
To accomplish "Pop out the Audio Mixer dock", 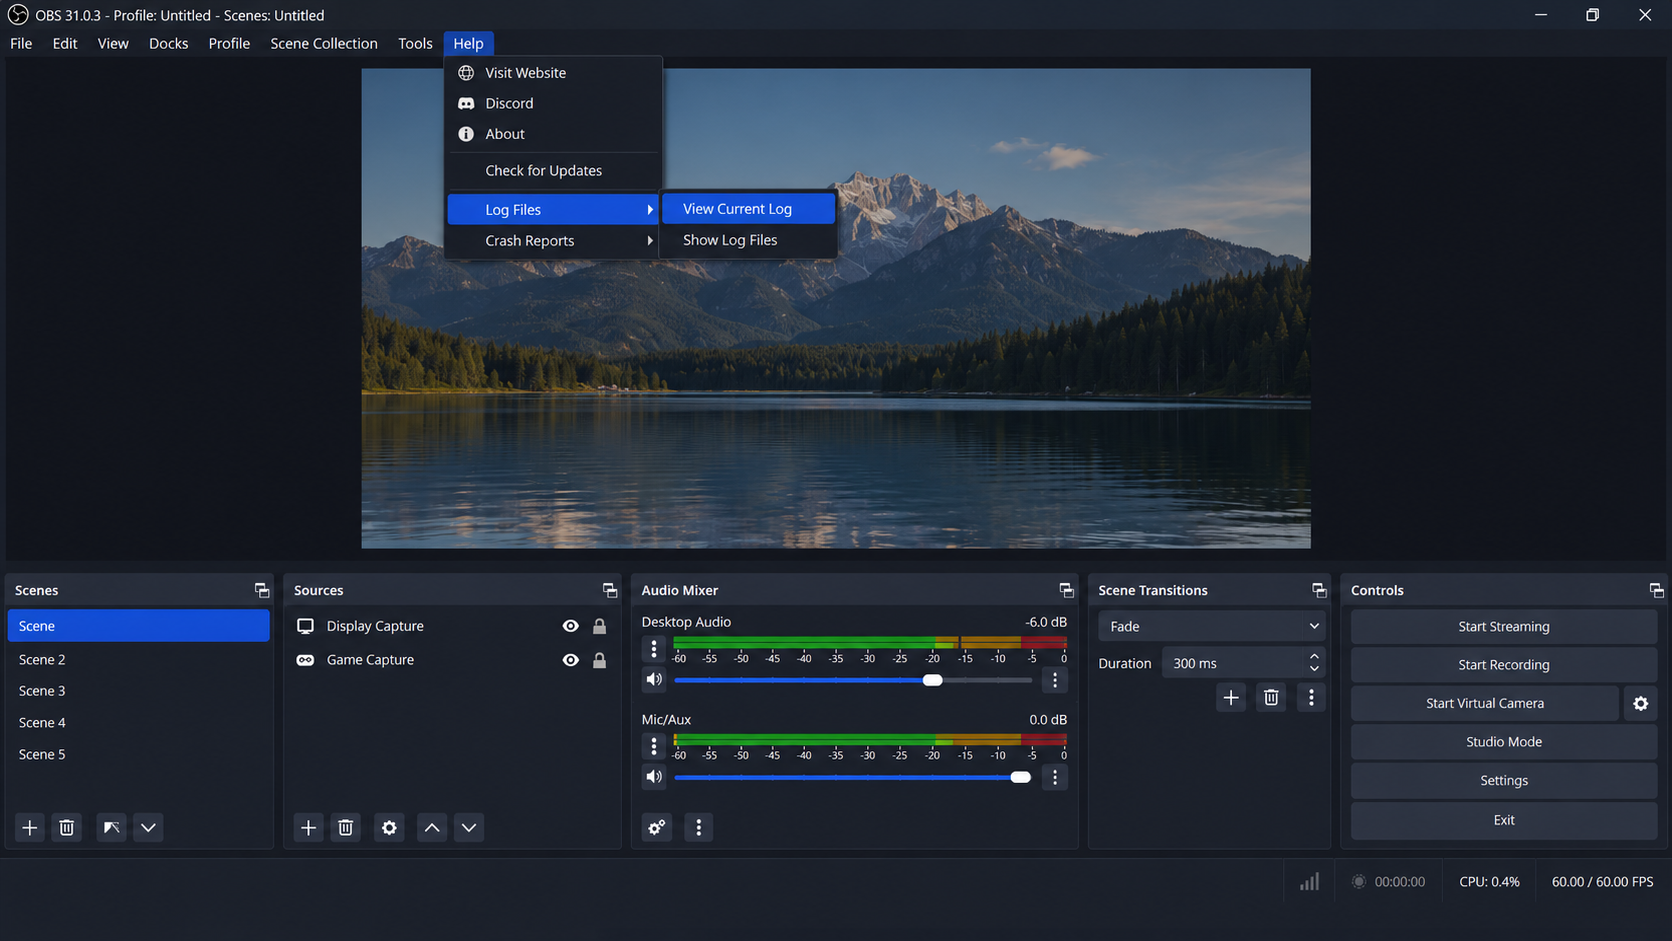I will click(1066, 590).
